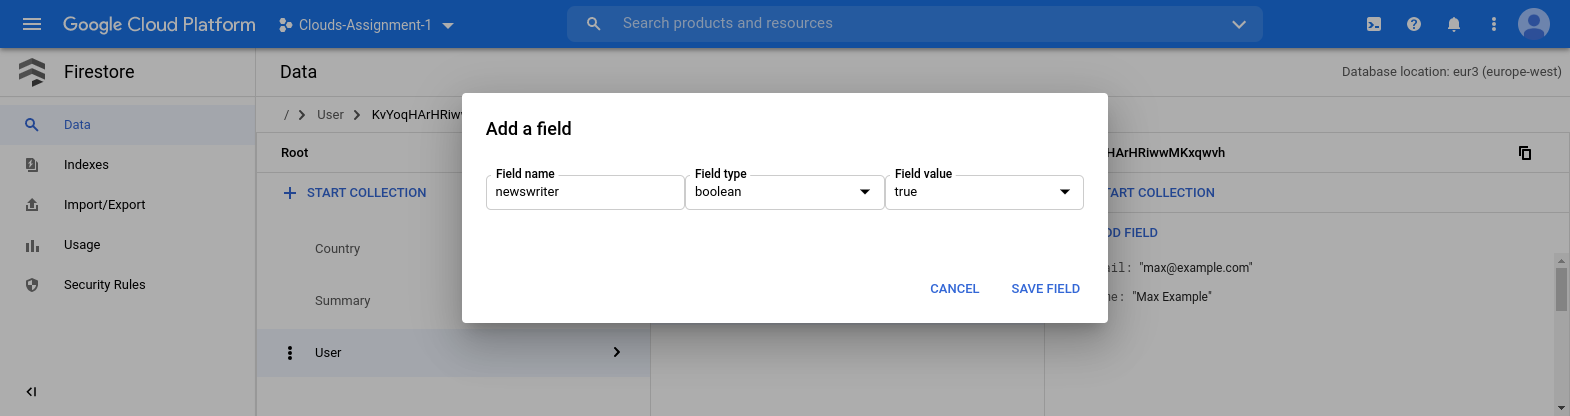Click Start Collection under Root
The image size is (1570, 416).
click(x=366, y=193)
